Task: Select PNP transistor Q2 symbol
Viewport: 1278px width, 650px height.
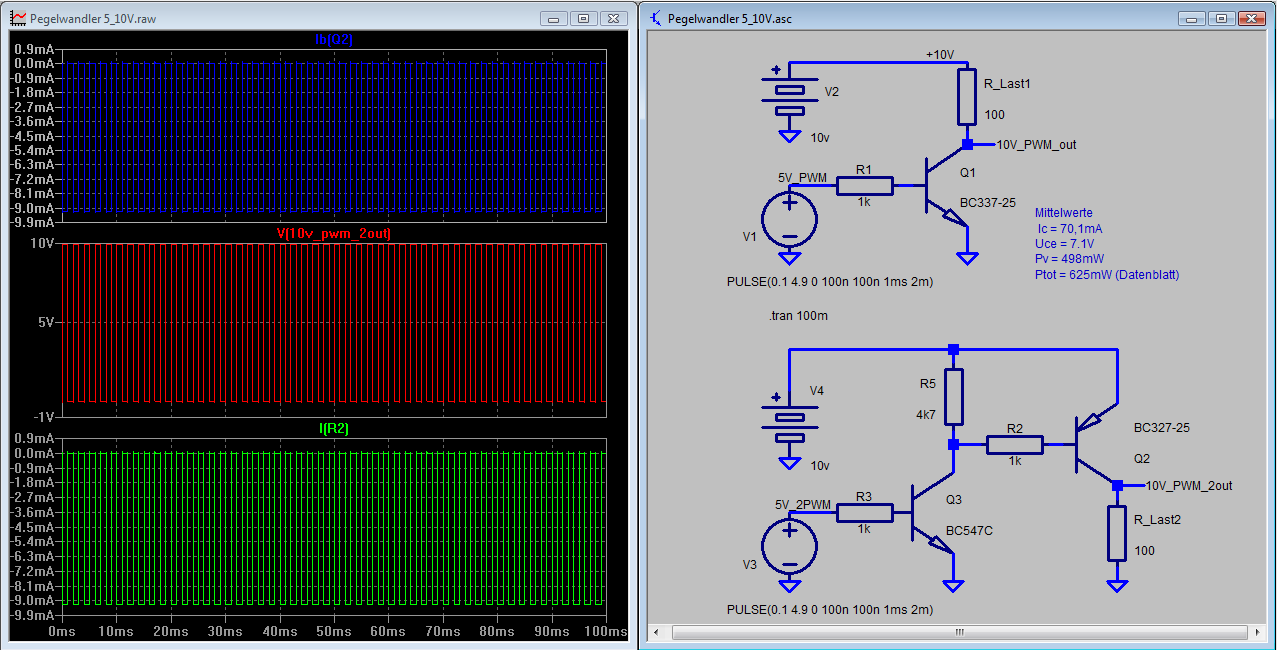Action: 1096,445
